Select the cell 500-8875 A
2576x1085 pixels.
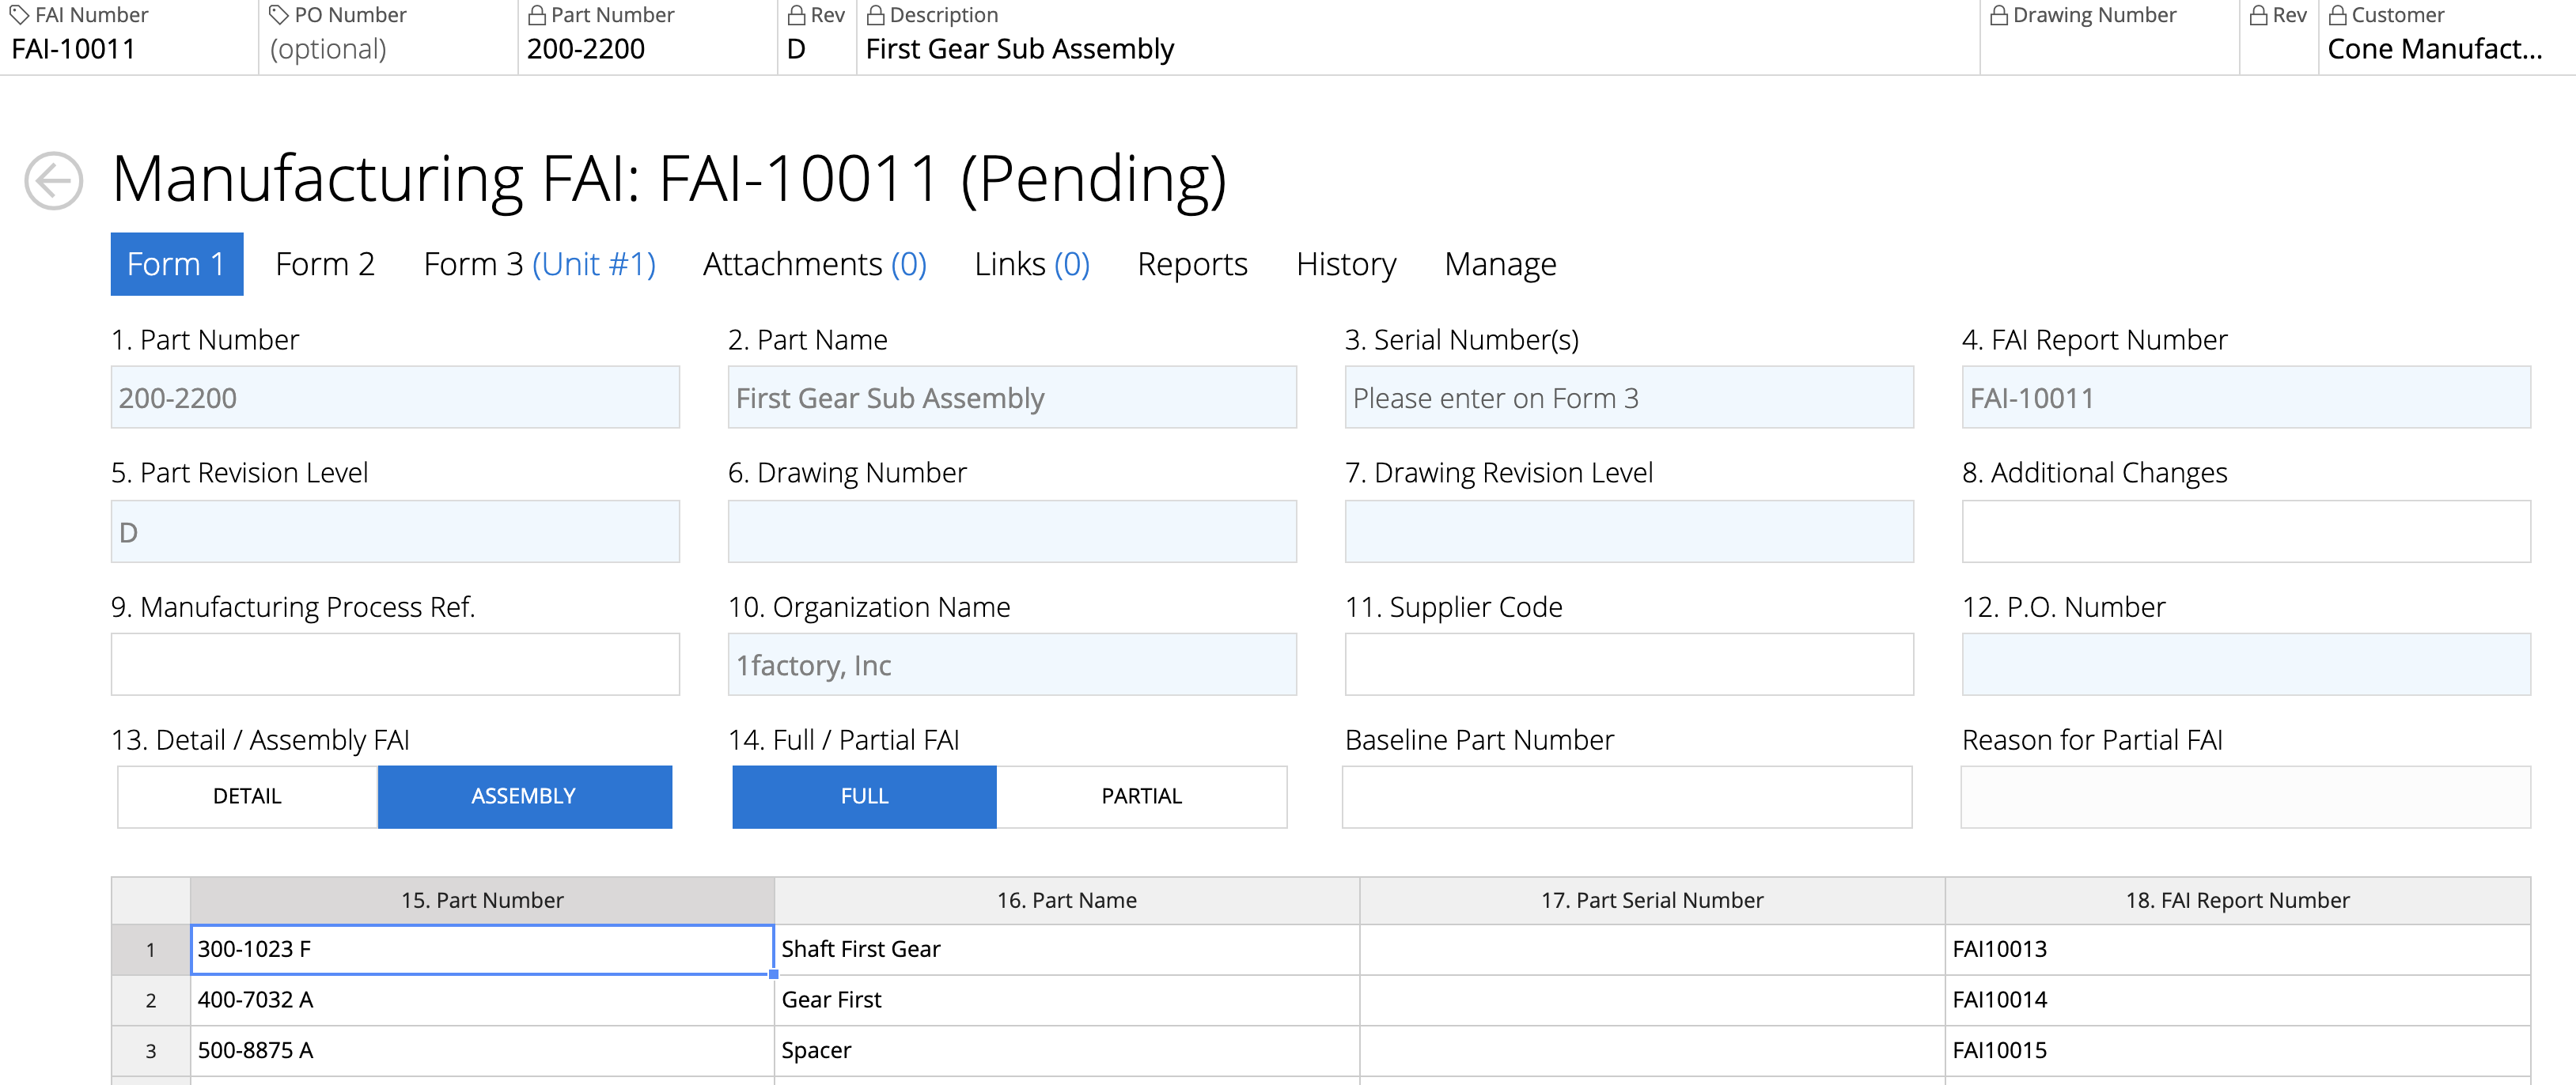[x=482, y=1051]
